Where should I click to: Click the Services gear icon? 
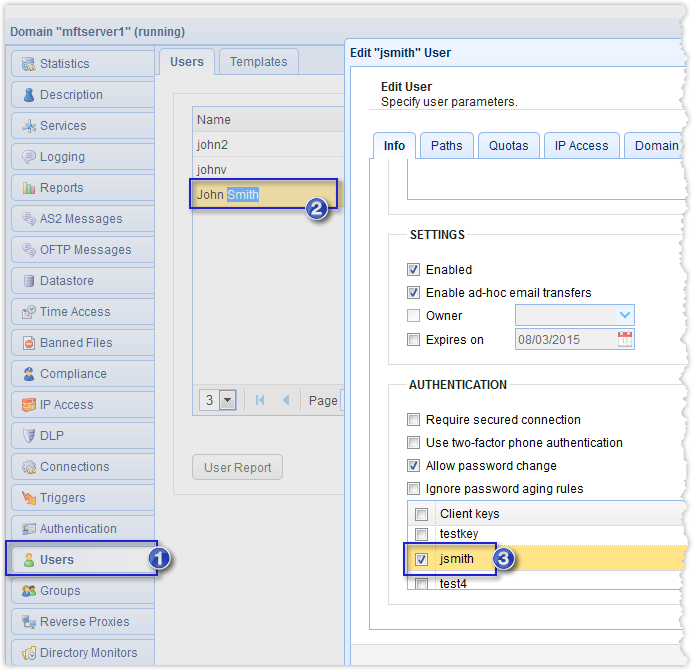tap(28, 126)
